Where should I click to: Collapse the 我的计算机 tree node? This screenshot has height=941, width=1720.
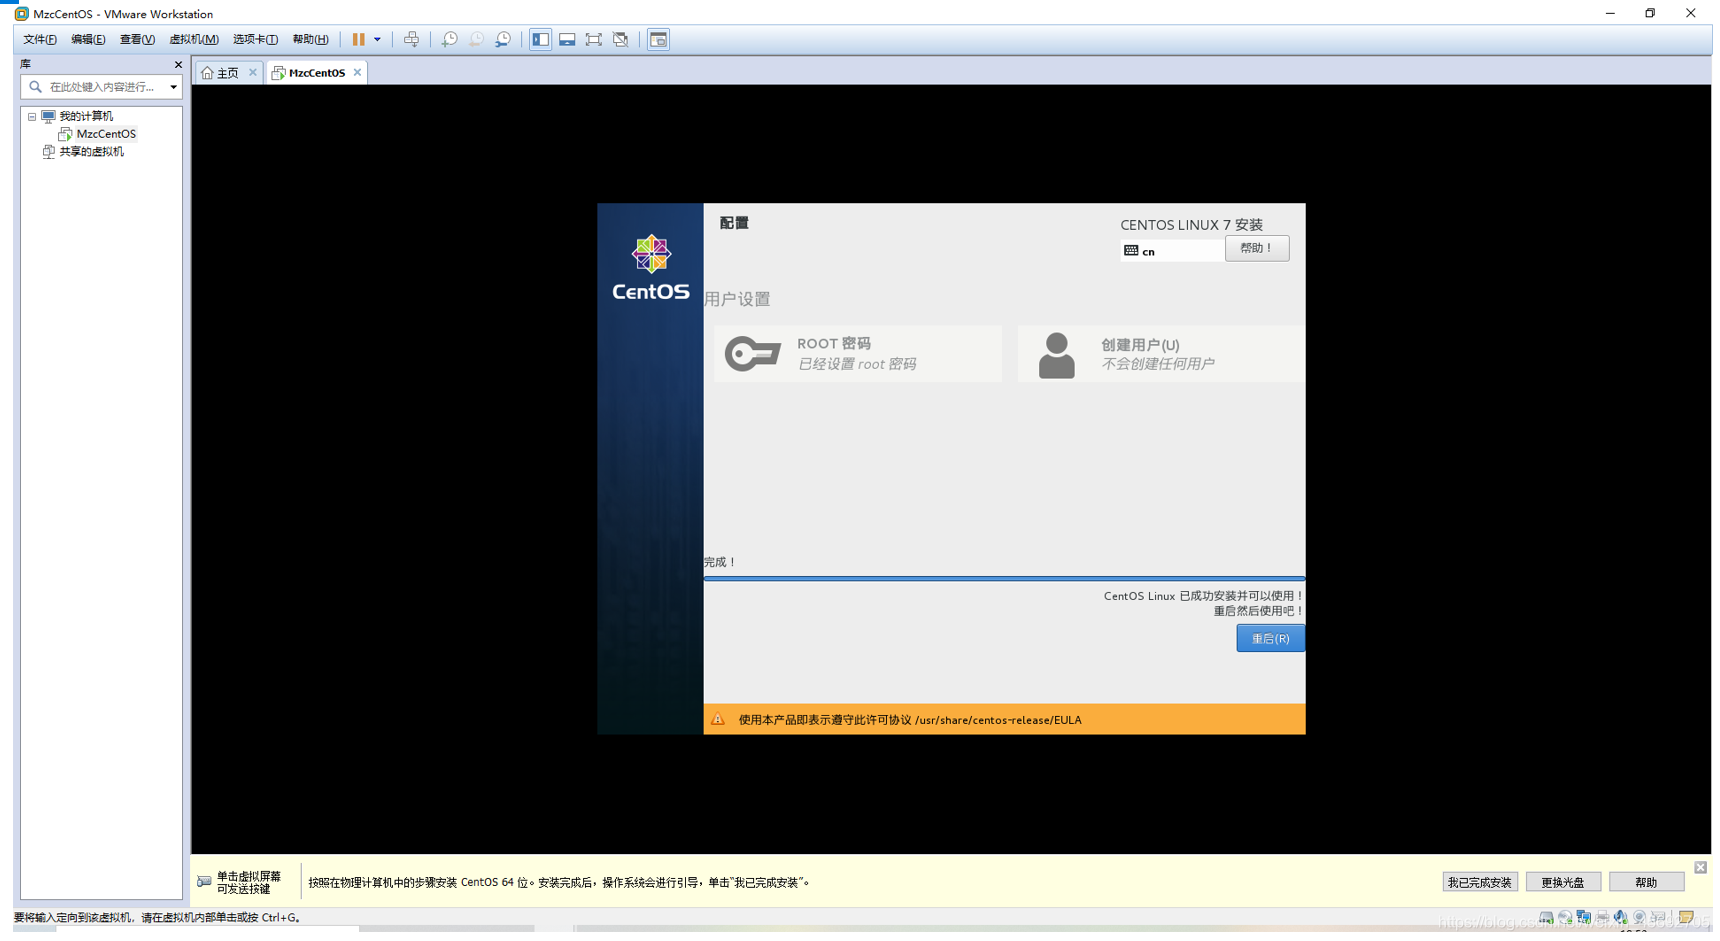32,116
